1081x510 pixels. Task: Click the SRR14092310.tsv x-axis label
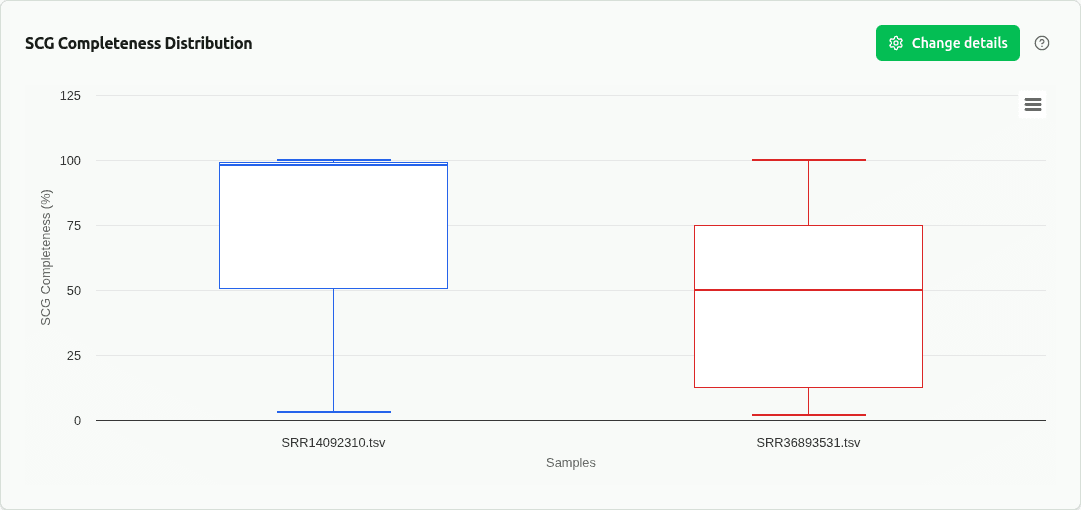point(333,442)
